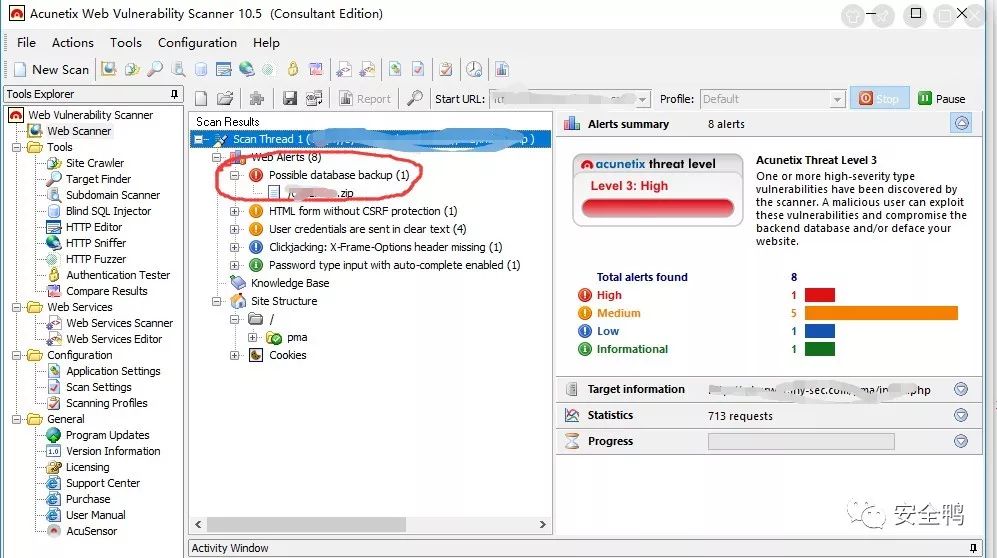Click the search magnifier beside Report
This screenshot has height=558, width=997.
click(415, 99)
